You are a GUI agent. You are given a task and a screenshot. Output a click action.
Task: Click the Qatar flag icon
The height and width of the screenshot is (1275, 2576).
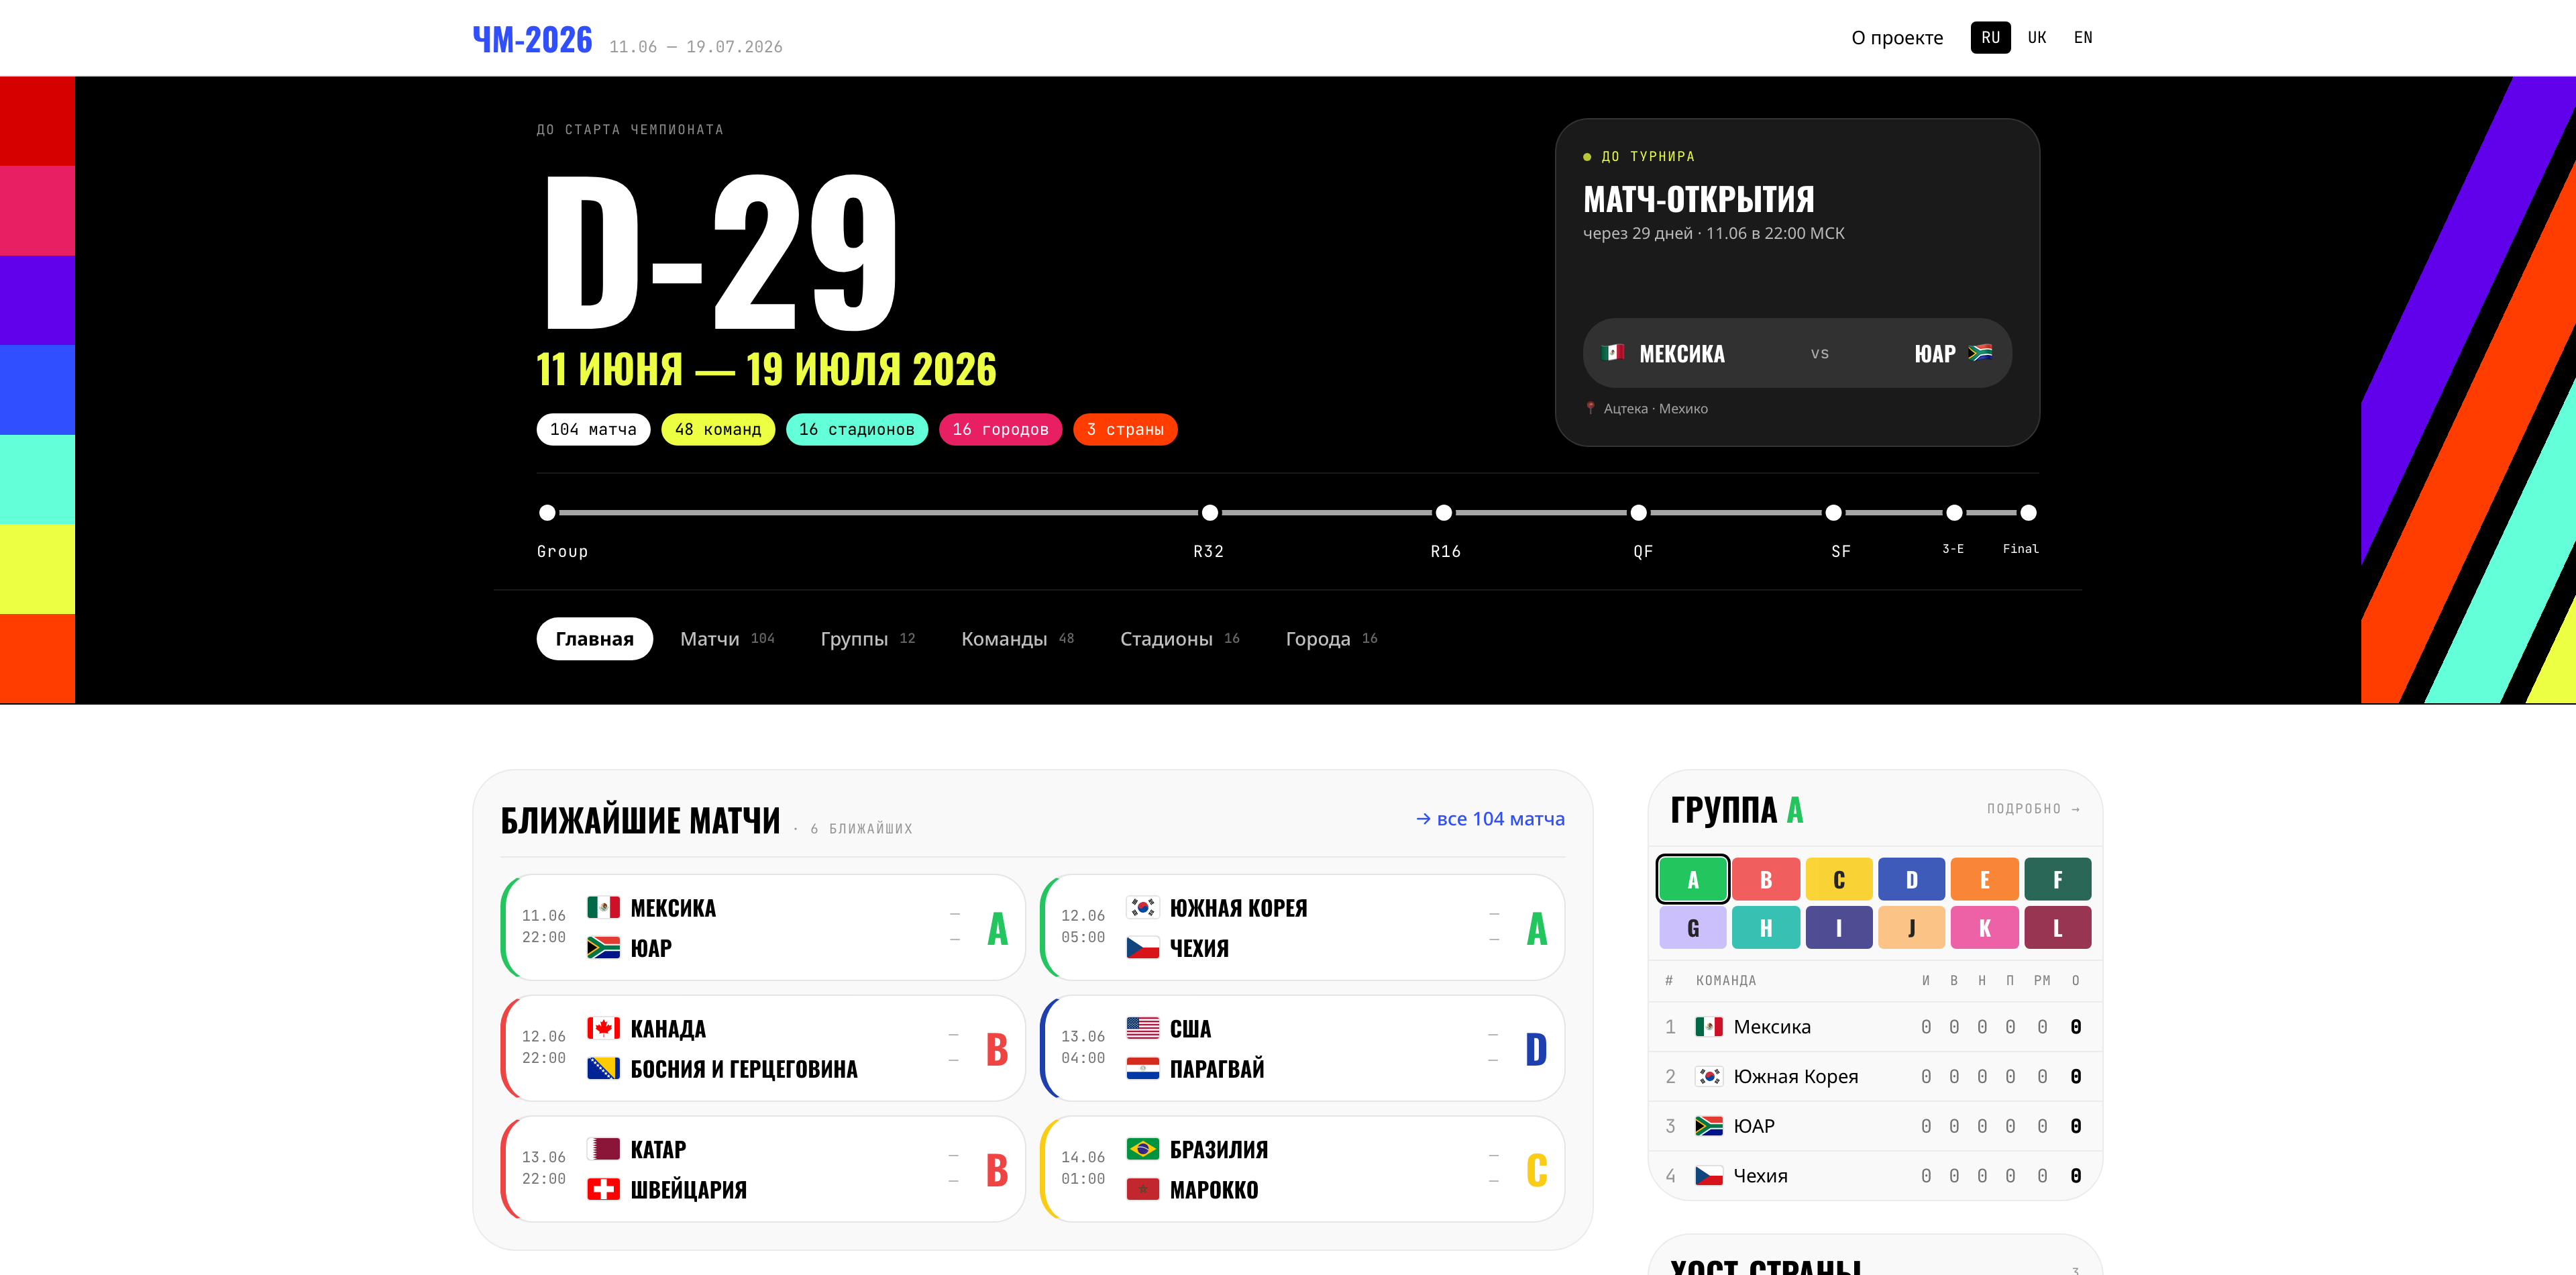[x=603, y=1149]
